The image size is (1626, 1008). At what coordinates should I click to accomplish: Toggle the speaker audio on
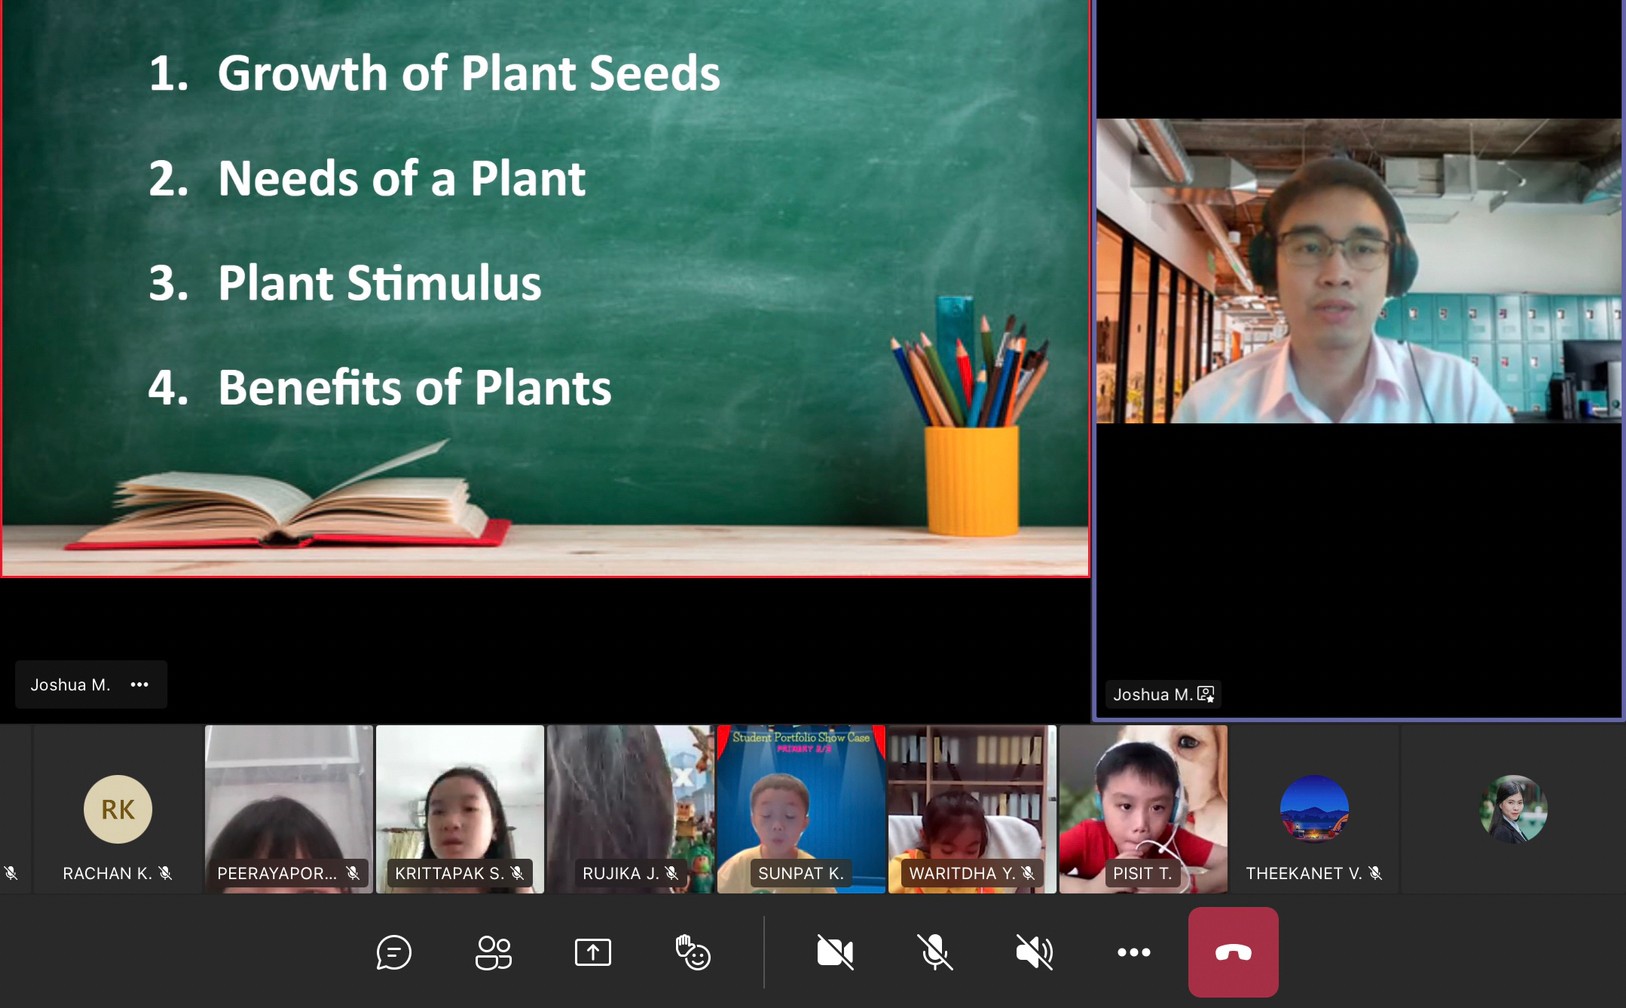1034,952
